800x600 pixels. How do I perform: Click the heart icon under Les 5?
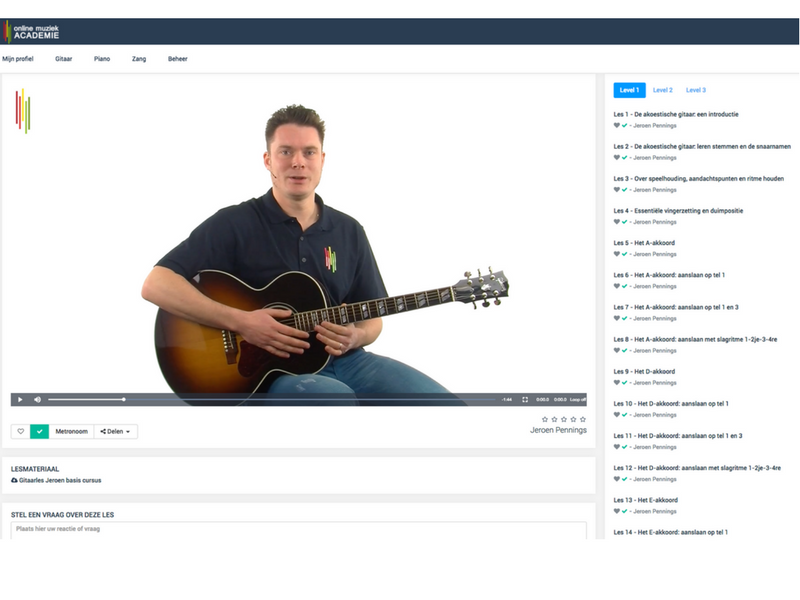pos(617,254)
